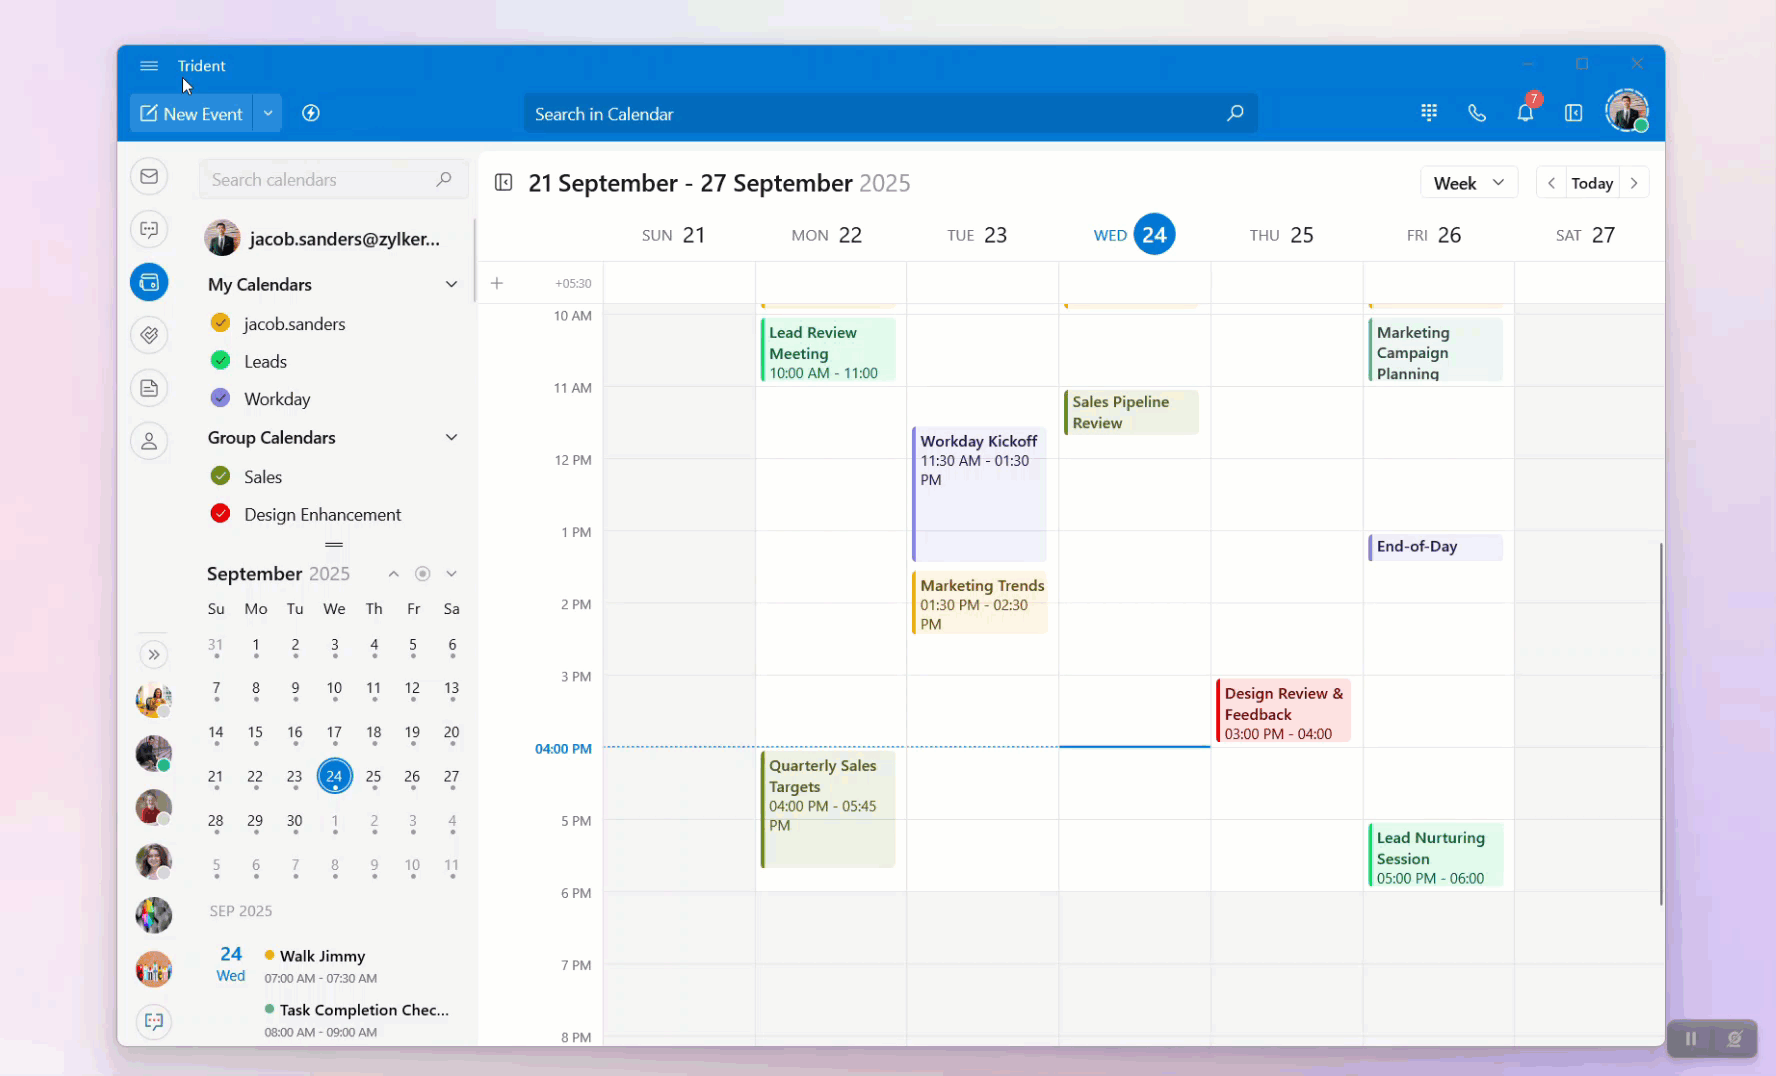Select FRI 26 day header
The width and height of the screenshot is (1776, 1076).
click(x=1434, y=235)
